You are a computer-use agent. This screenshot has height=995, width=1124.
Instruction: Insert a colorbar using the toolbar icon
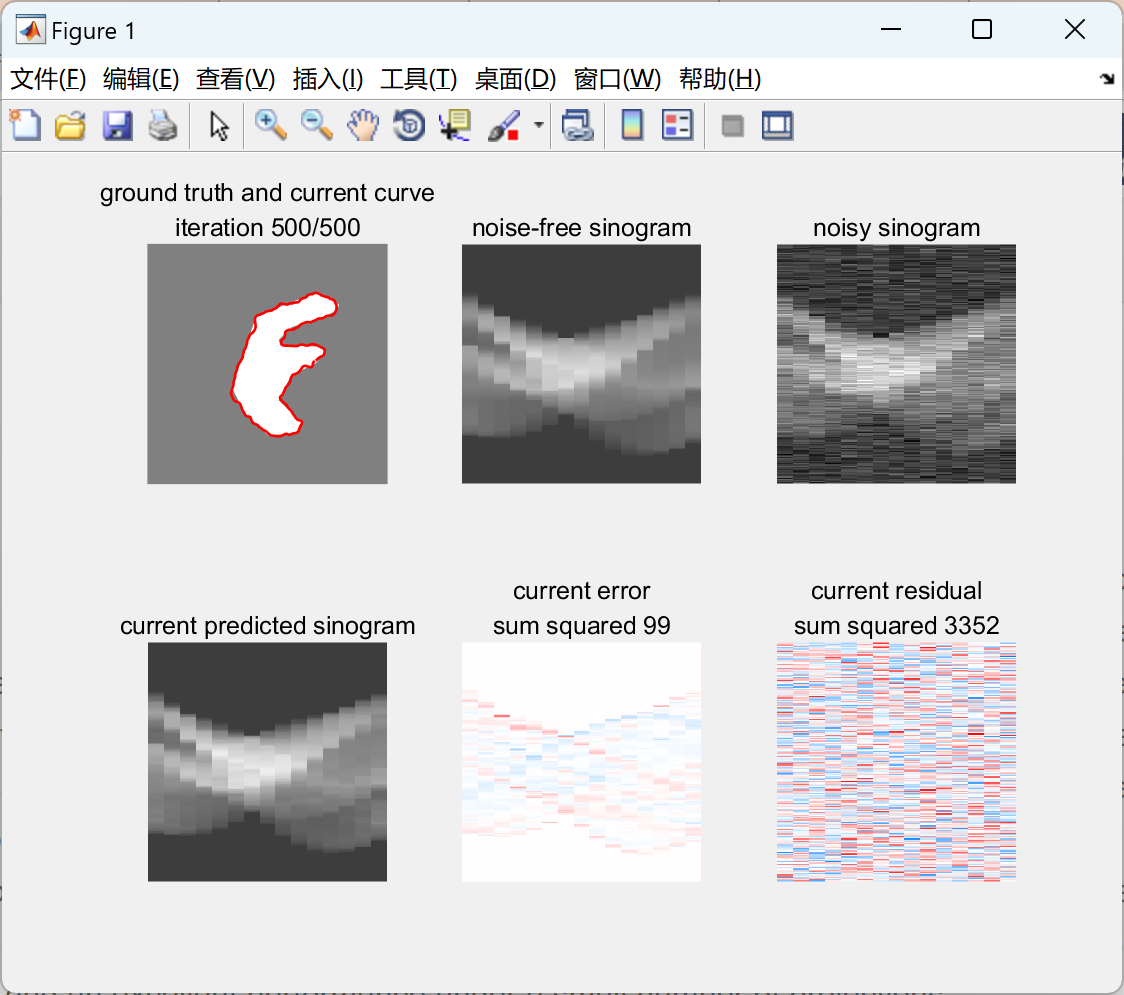coord(632,125)
